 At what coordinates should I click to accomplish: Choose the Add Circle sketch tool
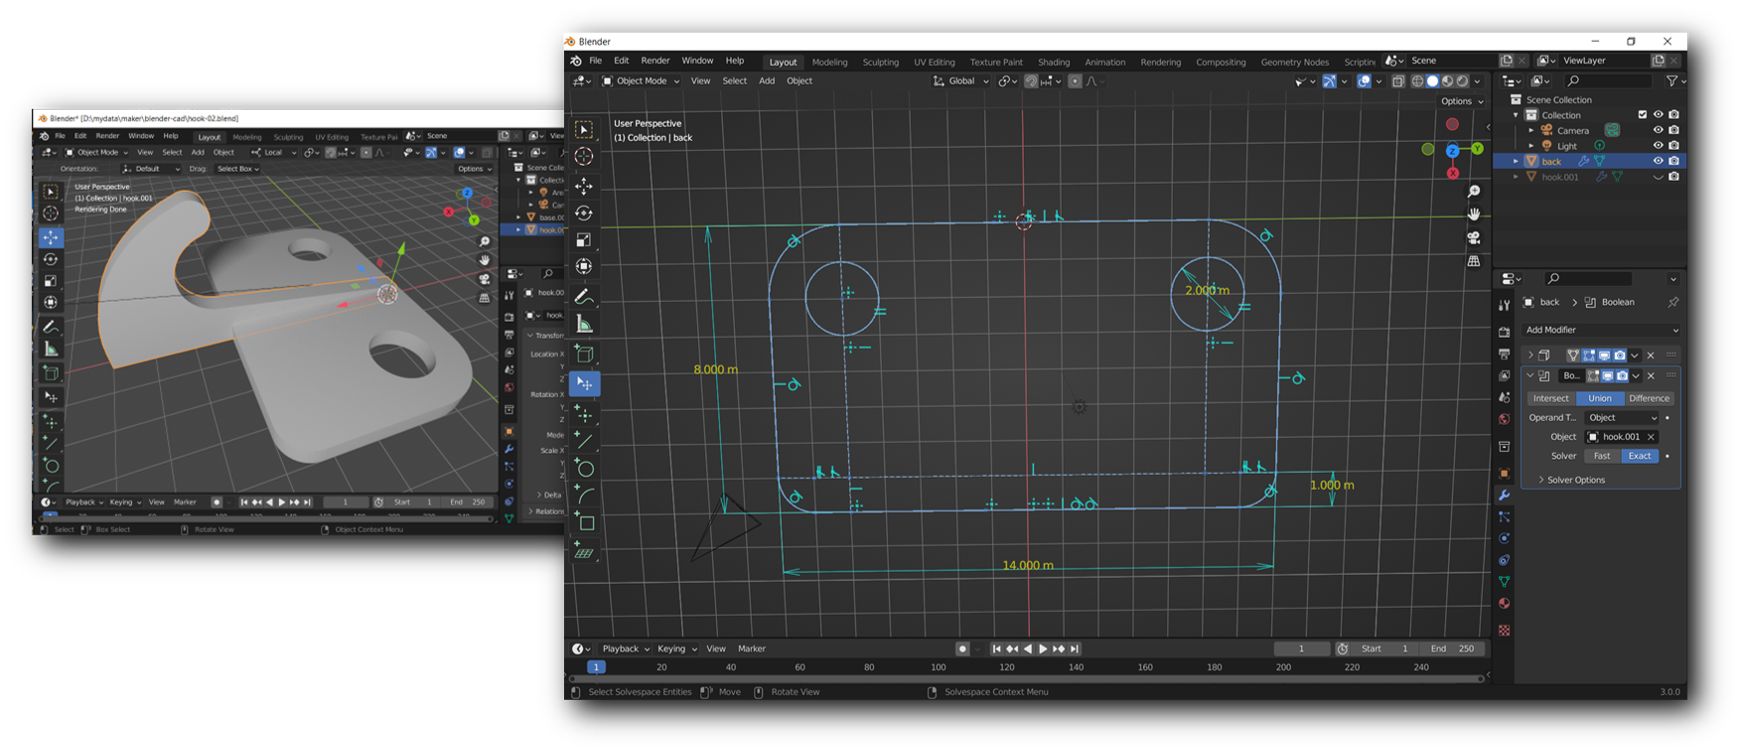[584, 468]
